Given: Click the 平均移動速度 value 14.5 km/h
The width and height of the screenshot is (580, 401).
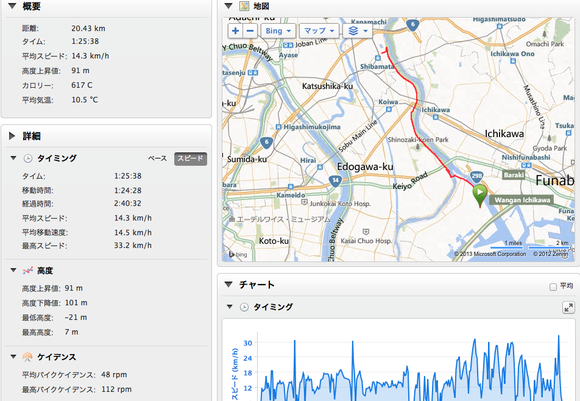Looking at the screenshot, I should (x=133, y=232).
